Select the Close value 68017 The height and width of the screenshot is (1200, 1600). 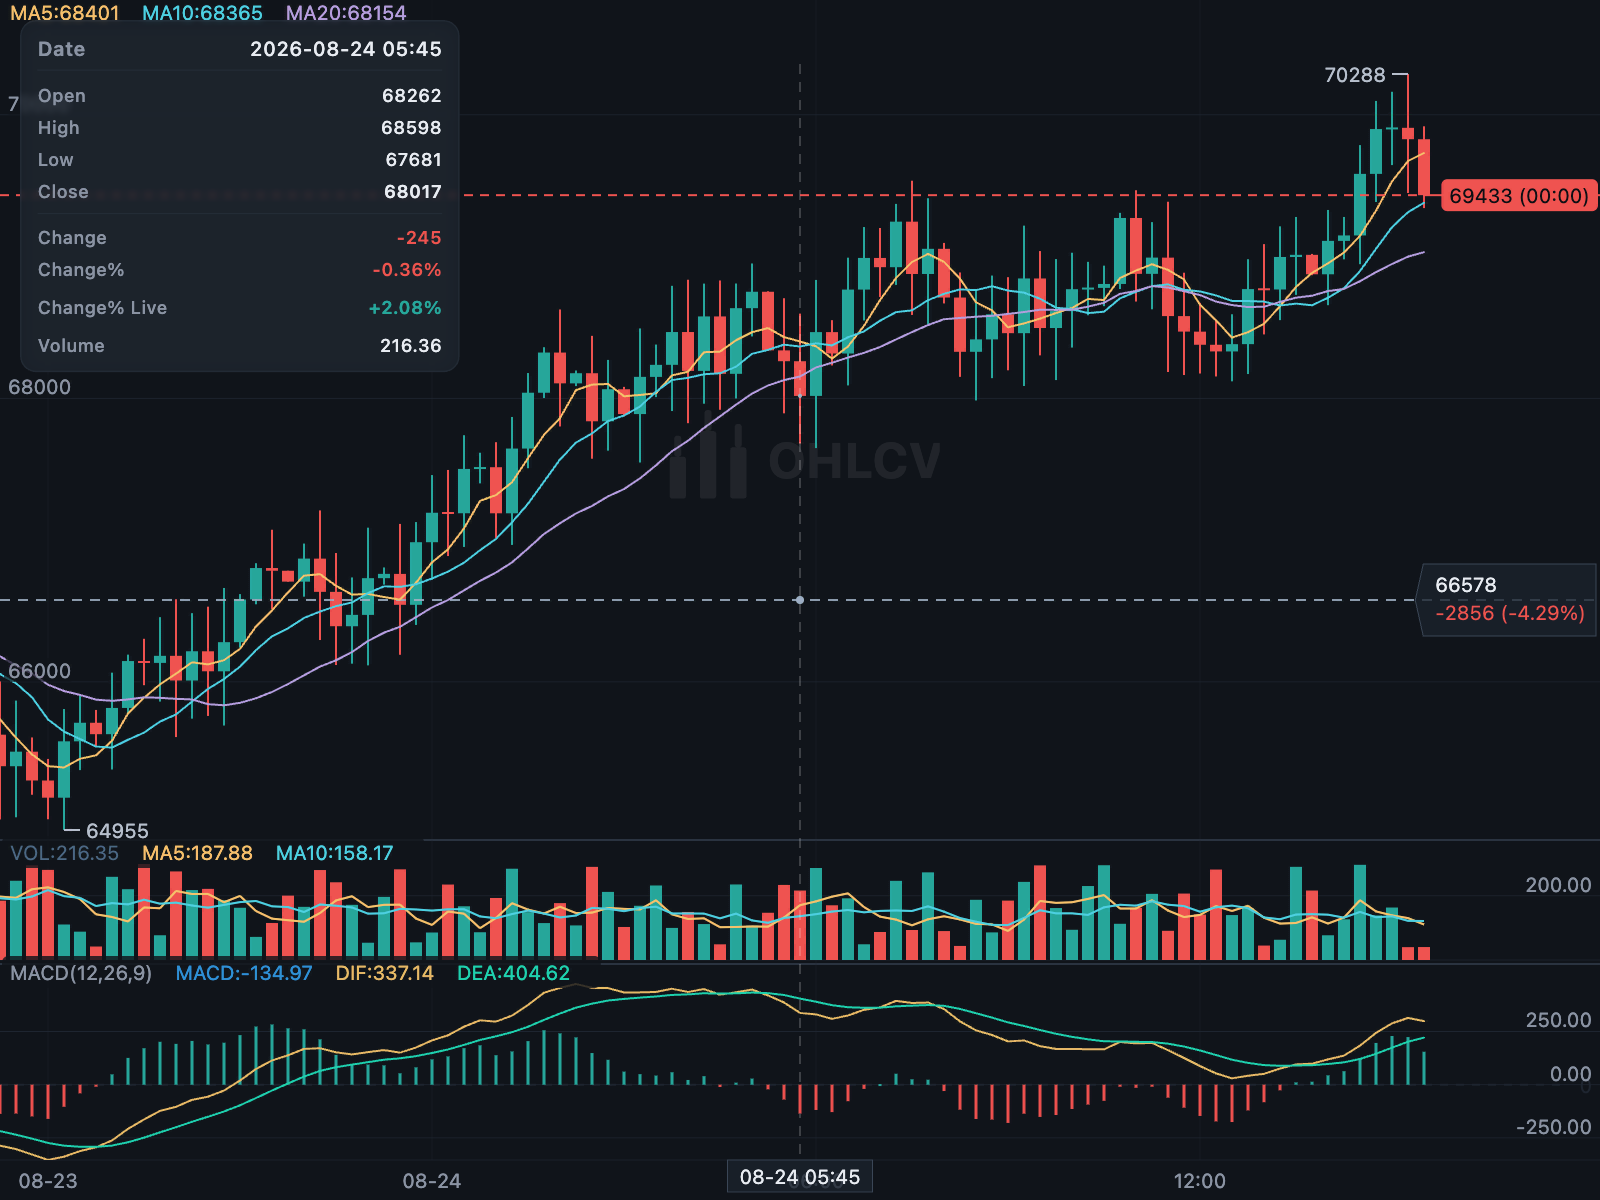pos(412,192)
